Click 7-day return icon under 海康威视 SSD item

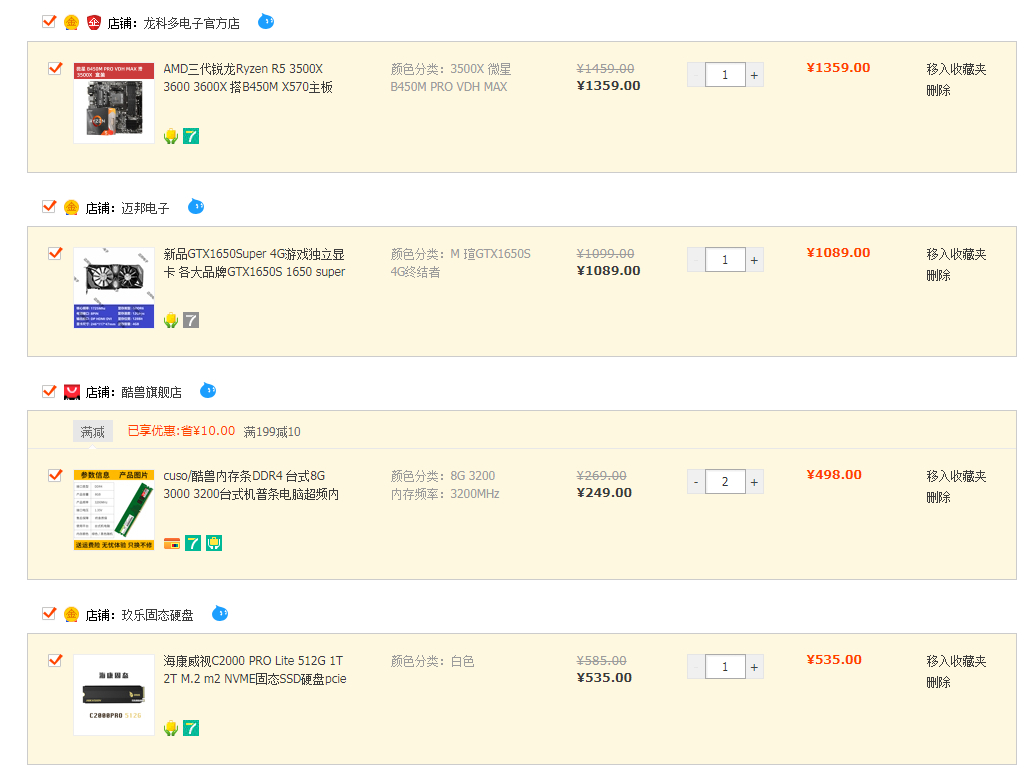[x=191, y=728]
